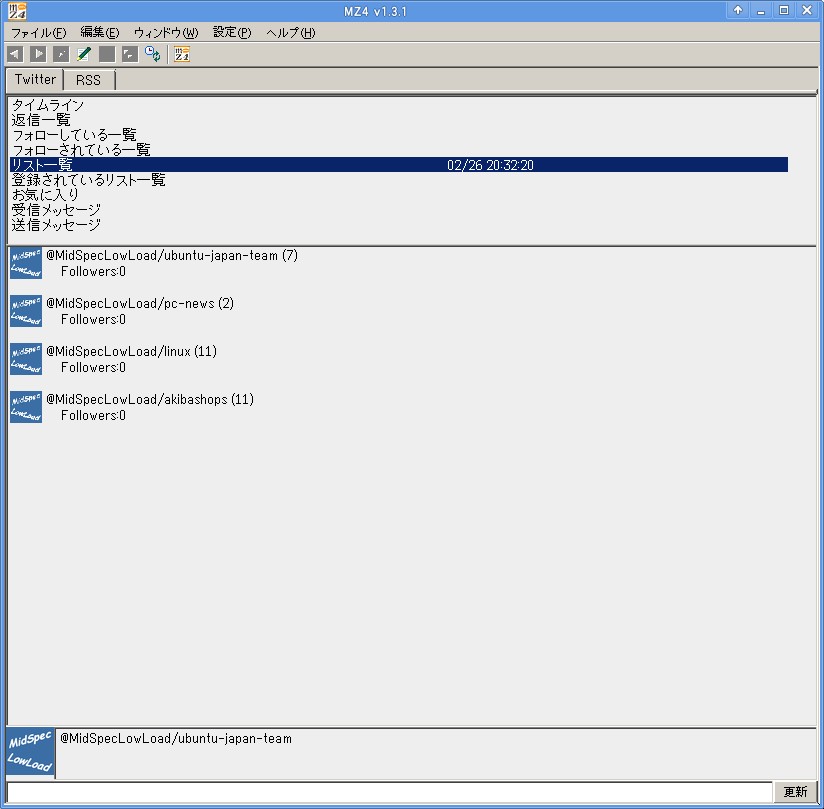Click the gray stop square toolbar icon
Viewport: 824px width, 809px height.
[107, 54]
